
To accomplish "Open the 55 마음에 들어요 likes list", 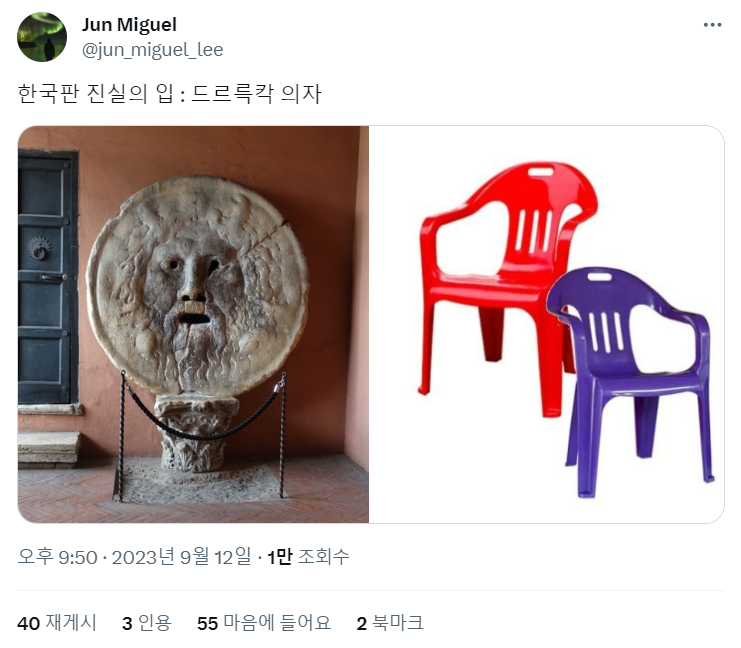I will click(264, 623).
